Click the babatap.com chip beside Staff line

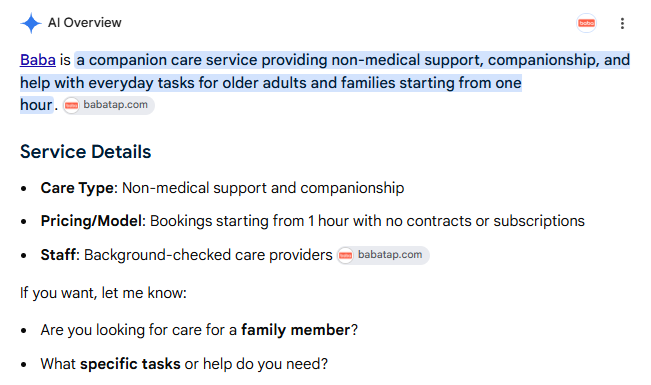point(383,255)
